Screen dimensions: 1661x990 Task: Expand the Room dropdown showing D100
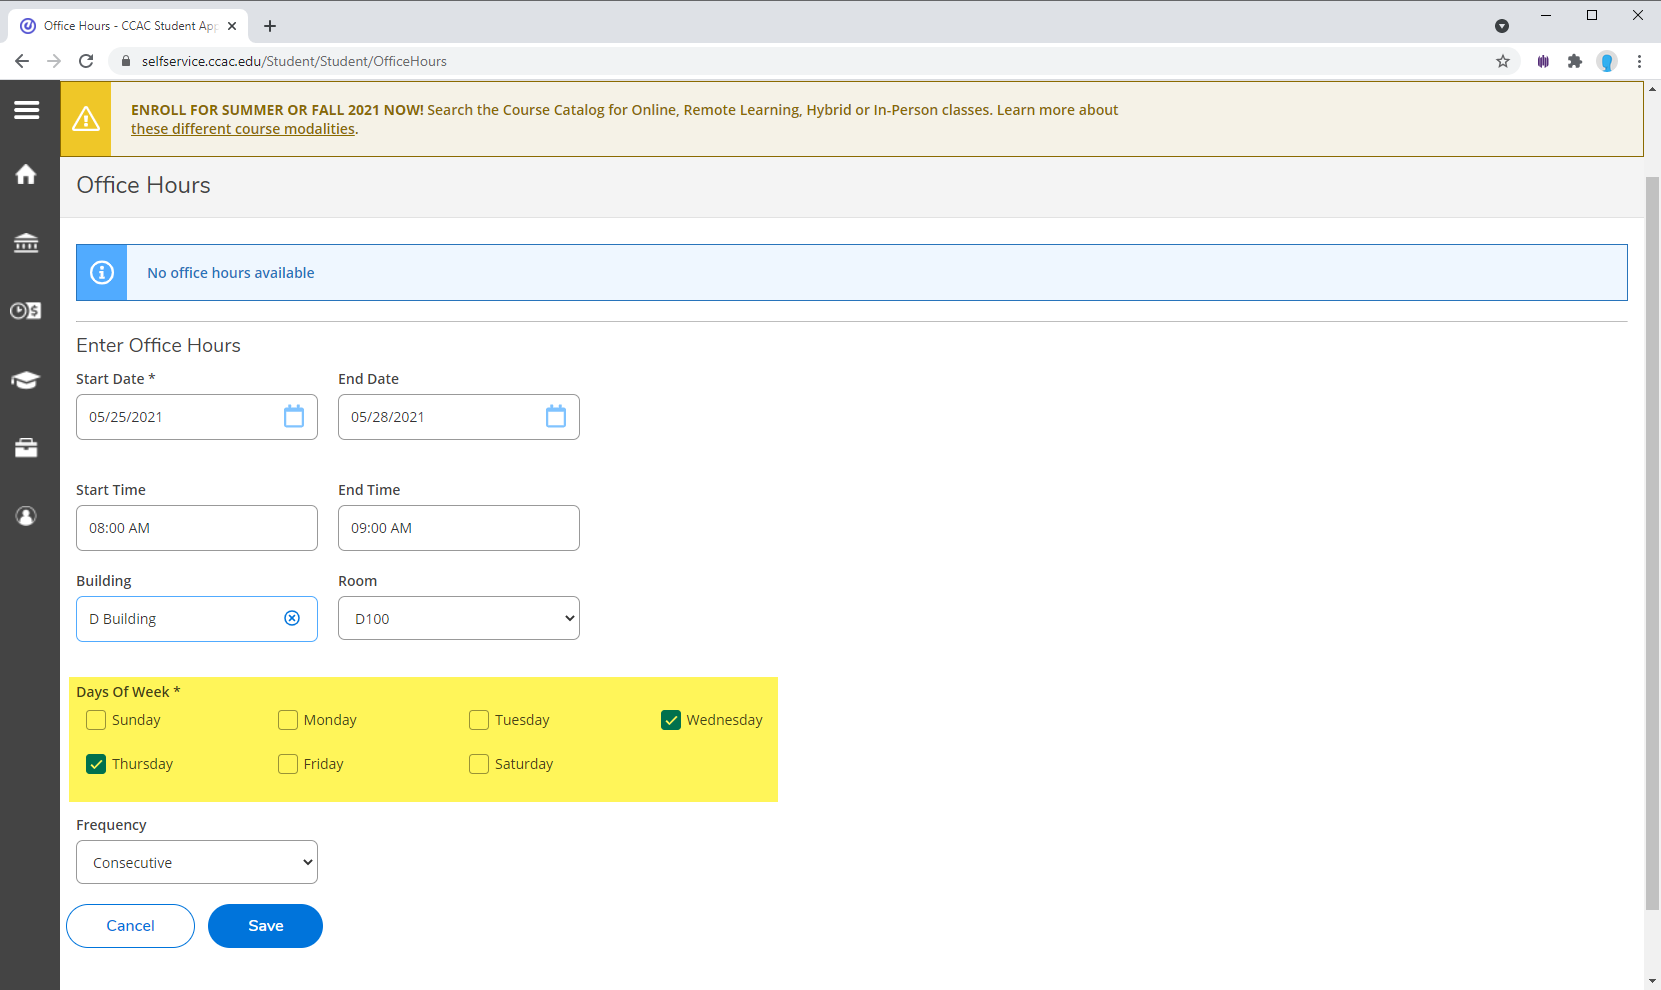coord(459,618)
